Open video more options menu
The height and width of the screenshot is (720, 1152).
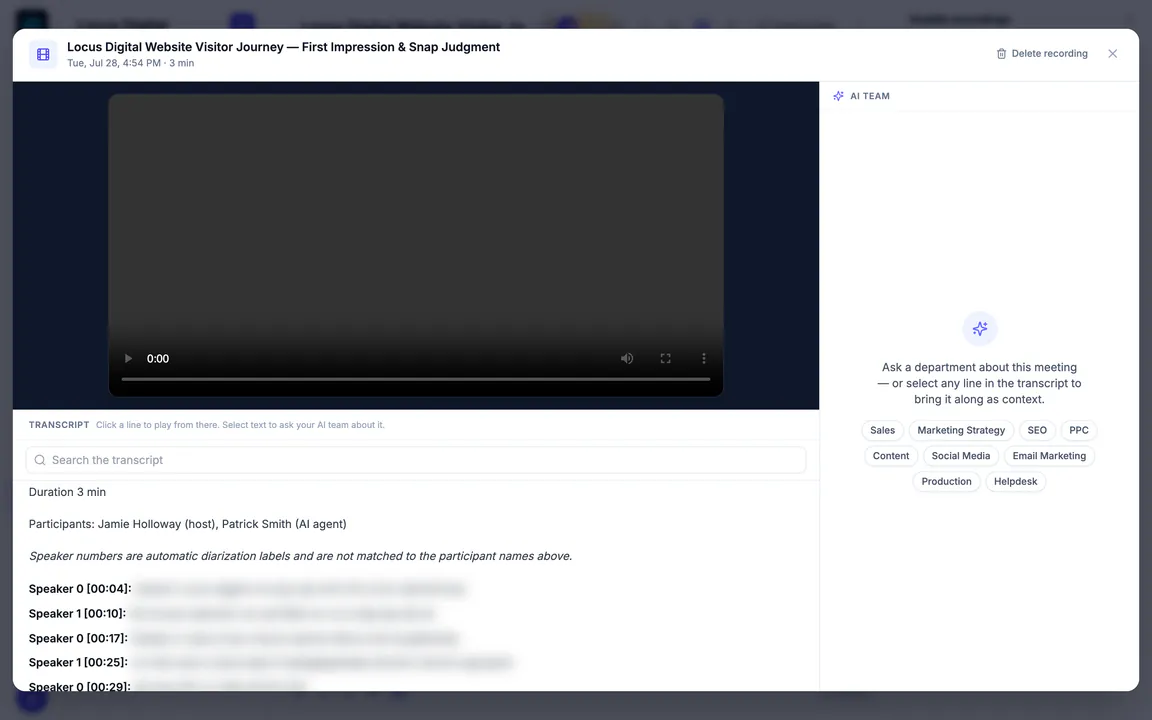(x=704, y=359)
